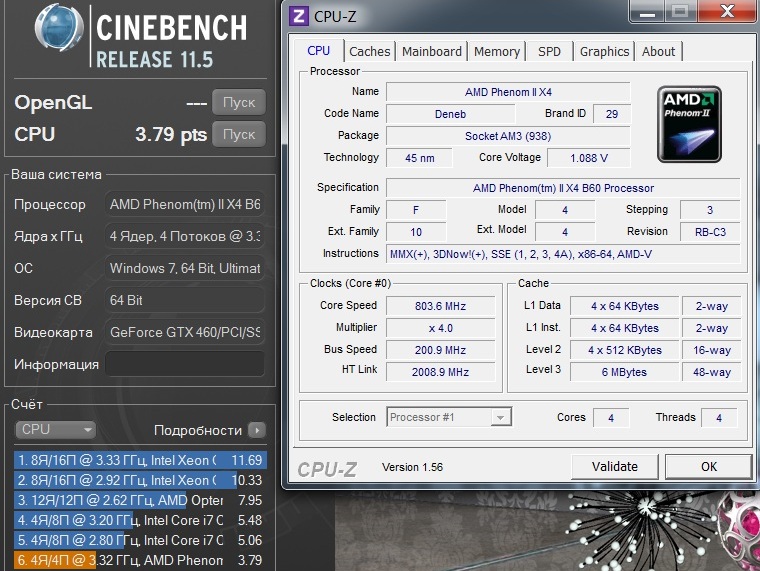Select ranking row 6 AMD Phenom 3.79
The height and width of the screenshot is (571, 760).
click(140, 560)
